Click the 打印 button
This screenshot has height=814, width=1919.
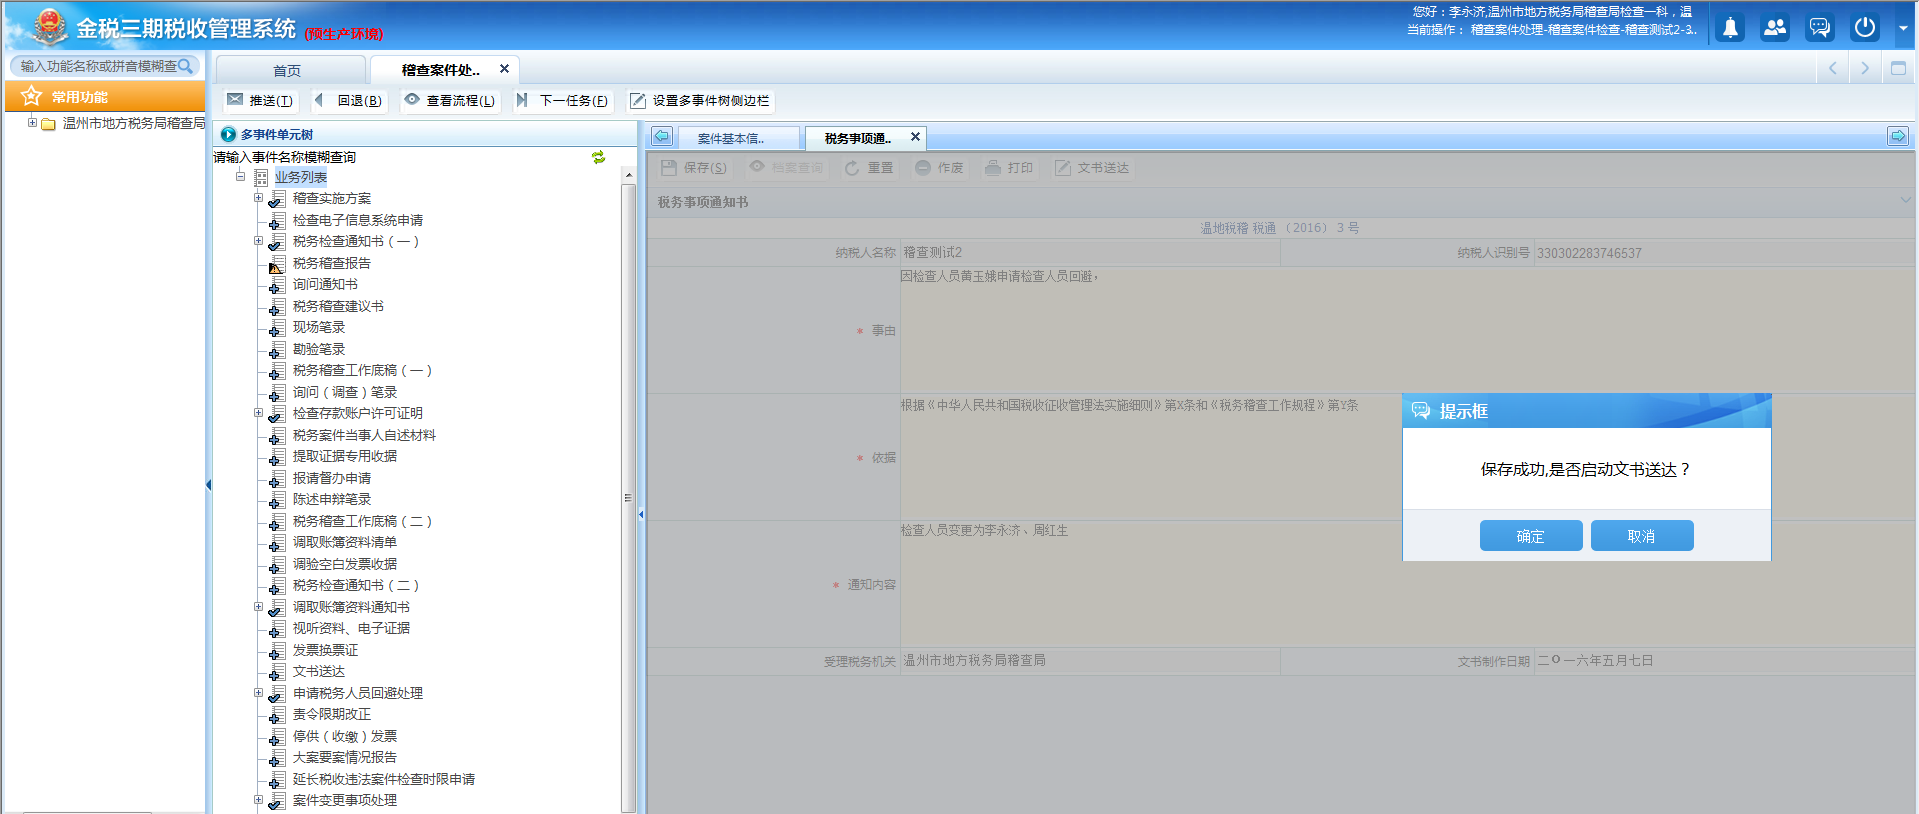click(1009, 167)
